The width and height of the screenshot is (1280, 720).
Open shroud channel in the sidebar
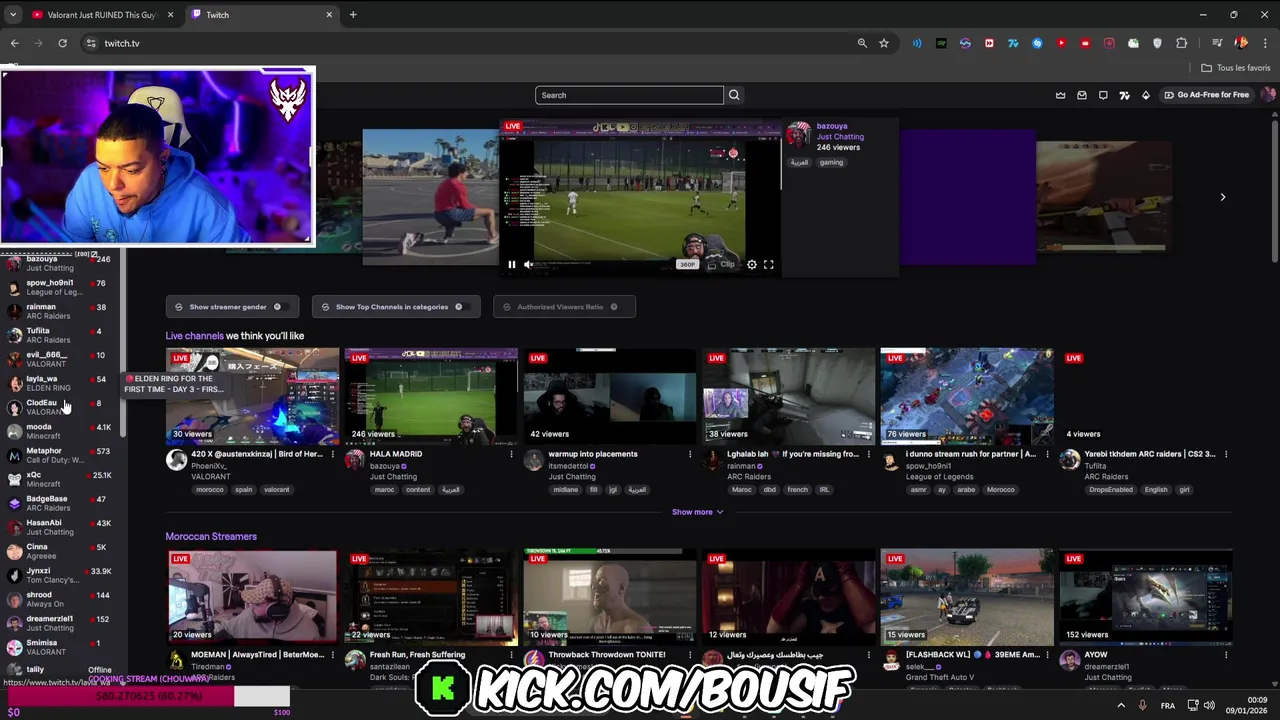60,599
